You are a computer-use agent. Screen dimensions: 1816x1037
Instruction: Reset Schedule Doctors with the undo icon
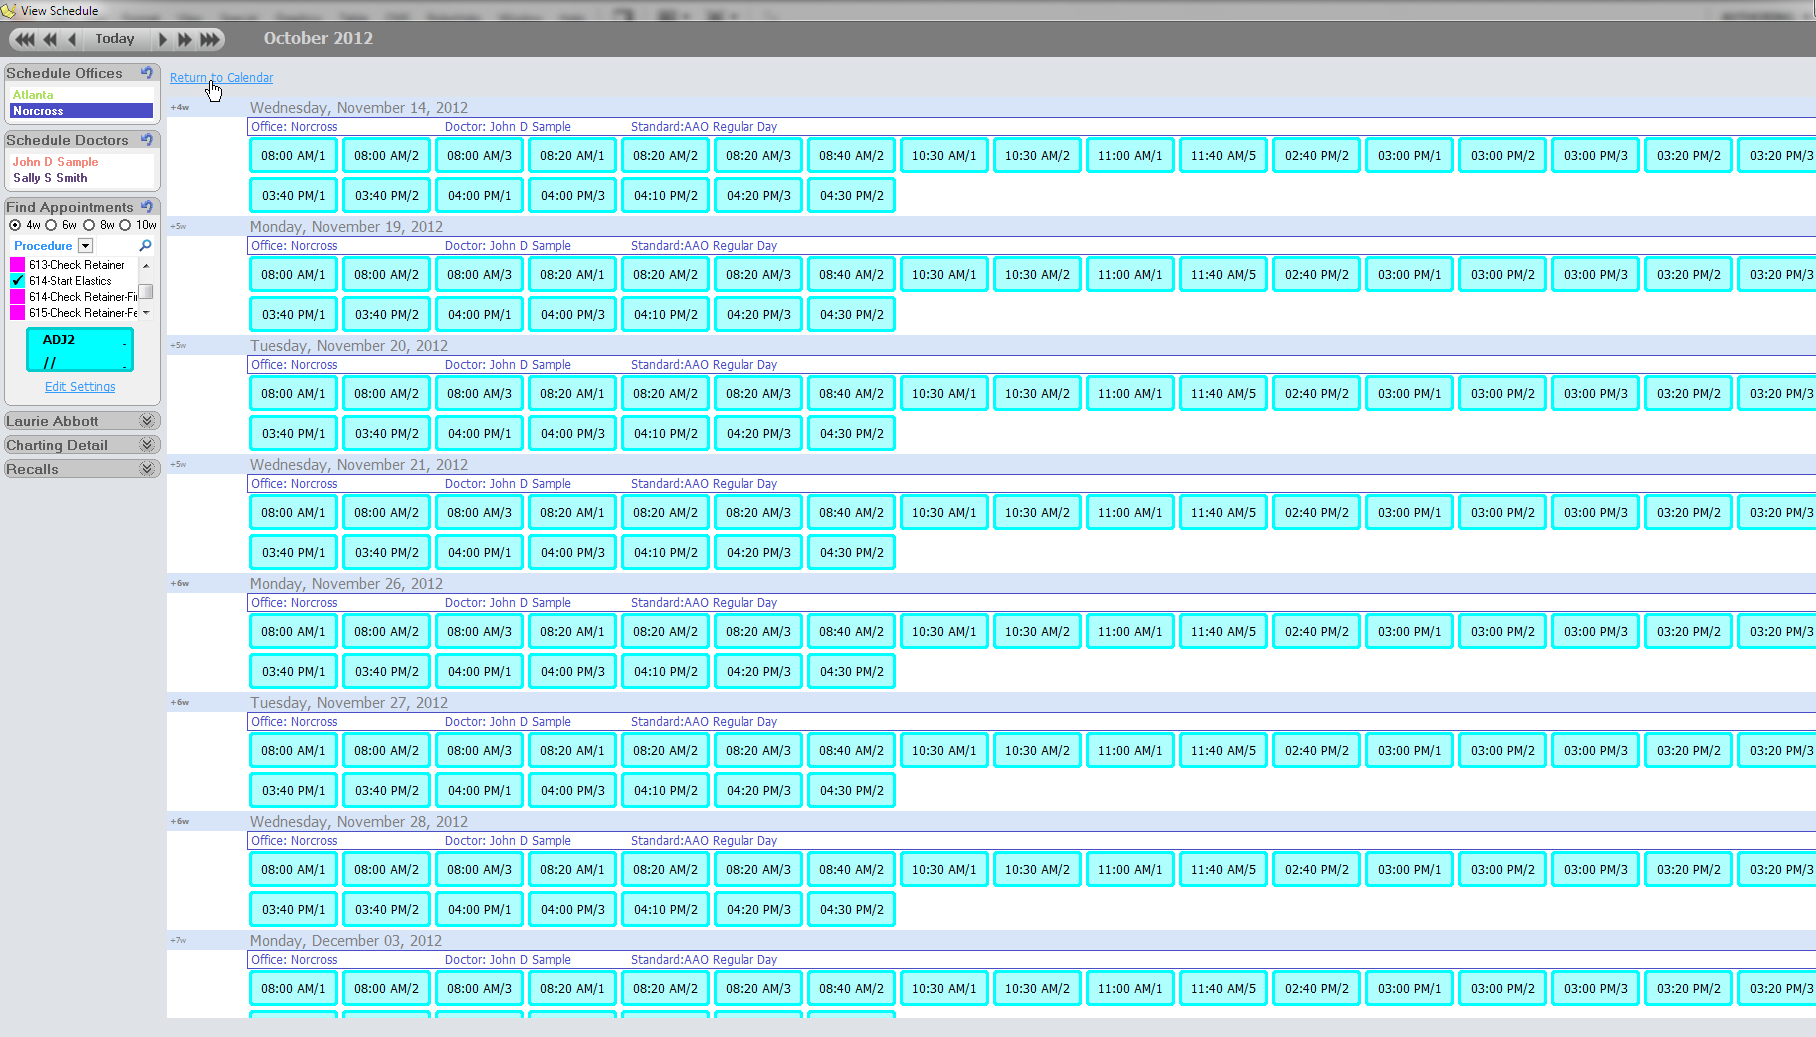tap(147, 140)
